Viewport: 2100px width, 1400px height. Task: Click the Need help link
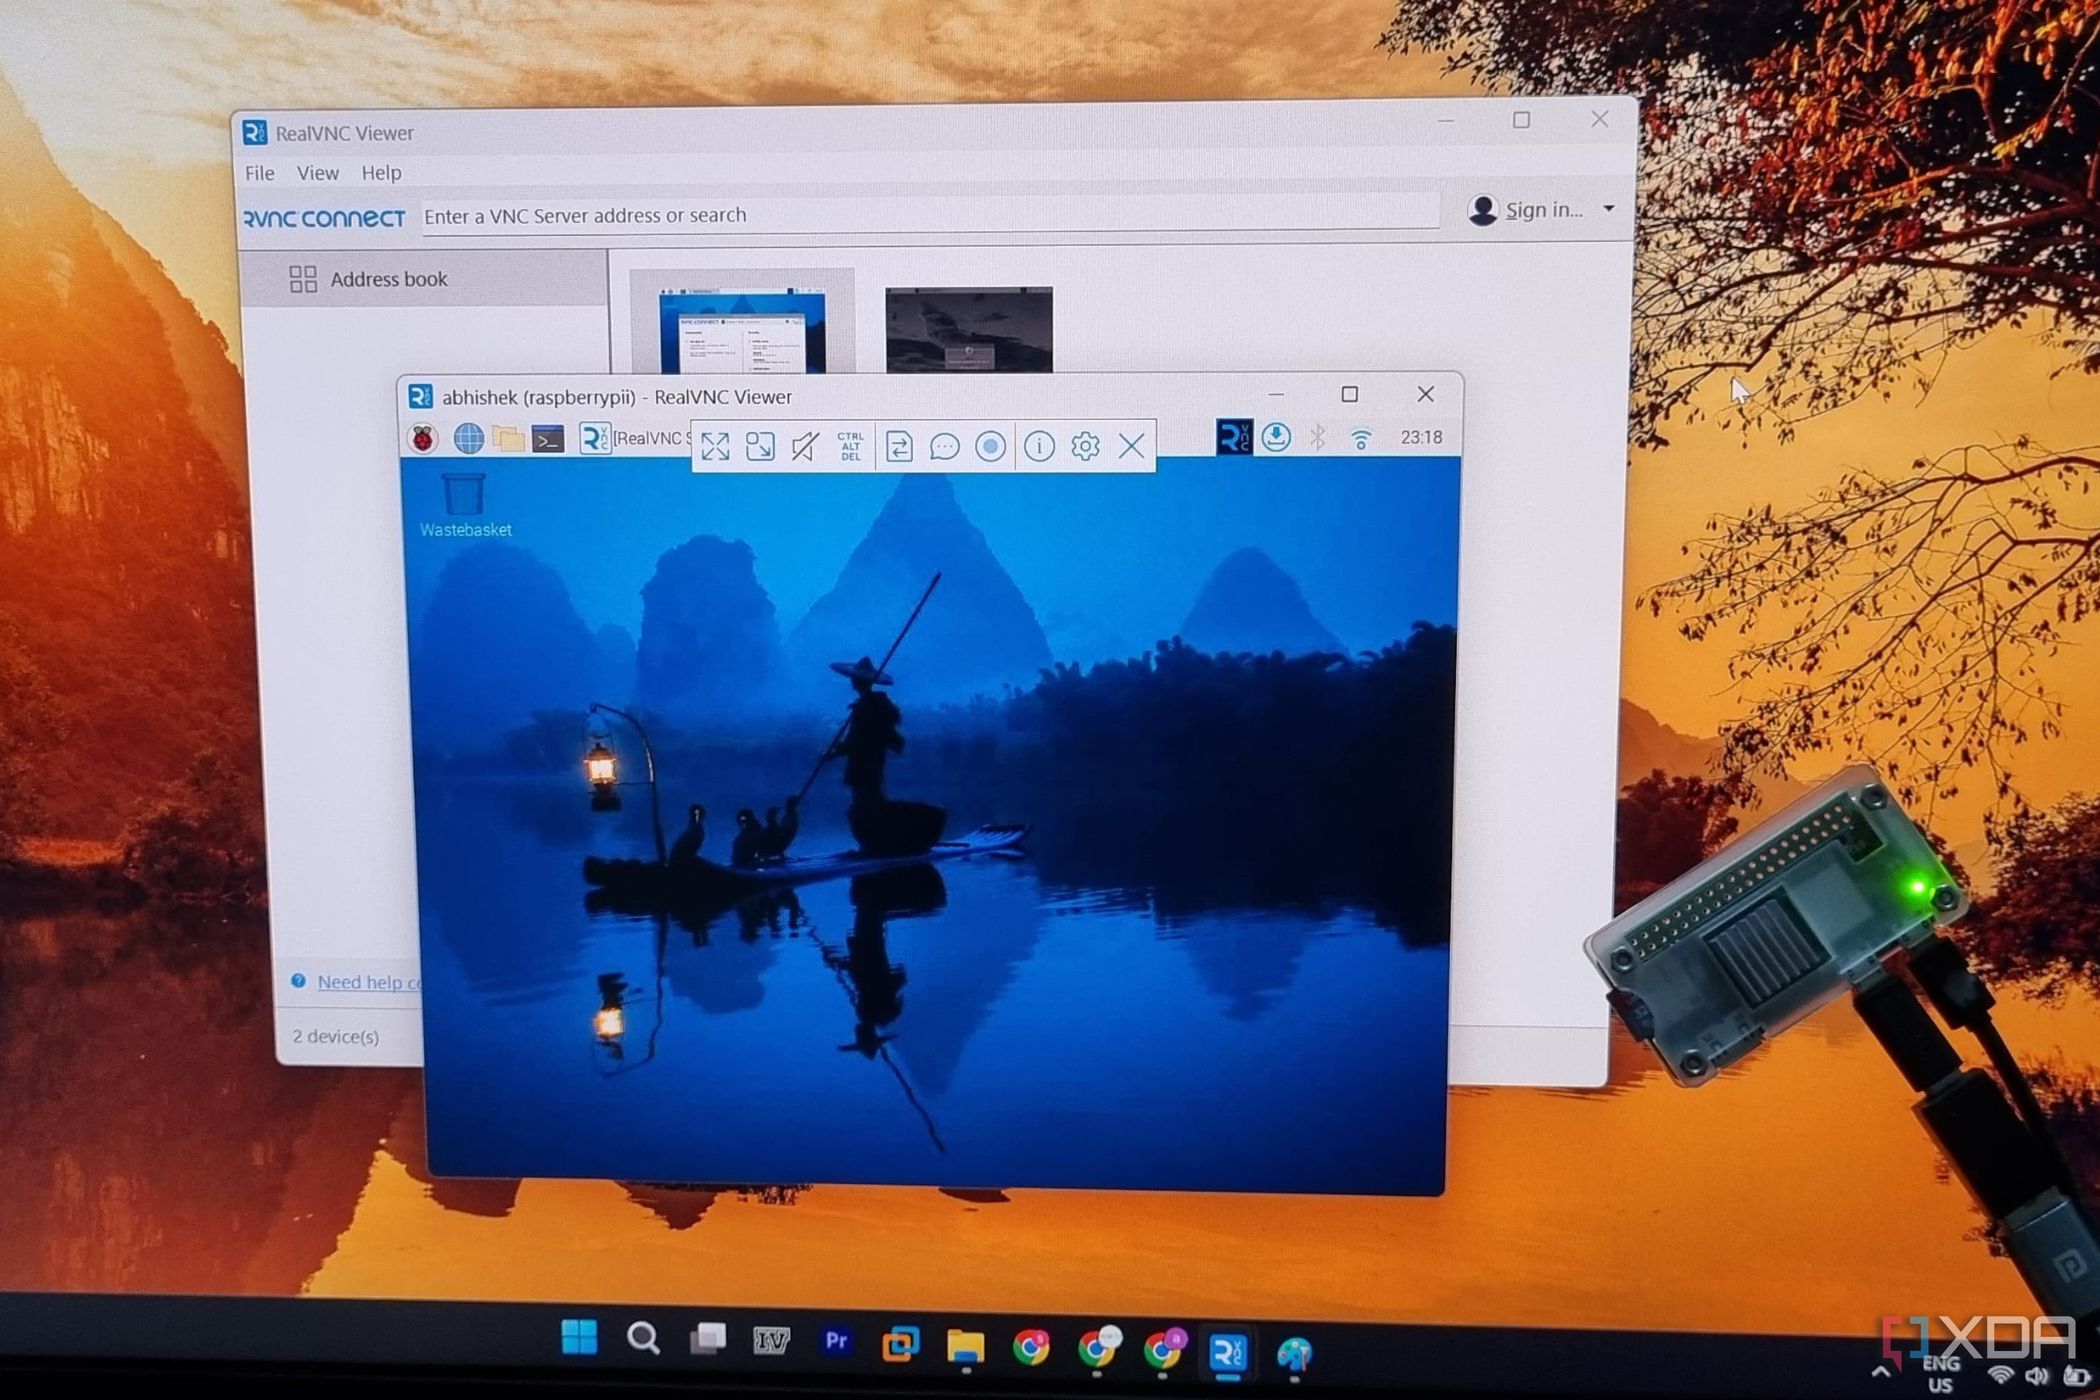coord(370,982)
